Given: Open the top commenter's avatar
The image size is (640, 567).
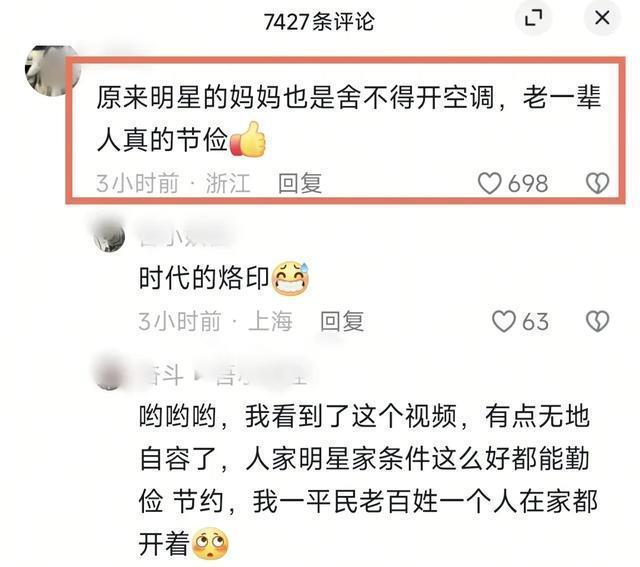Looking at the screenshot, I should pos(52,71).
